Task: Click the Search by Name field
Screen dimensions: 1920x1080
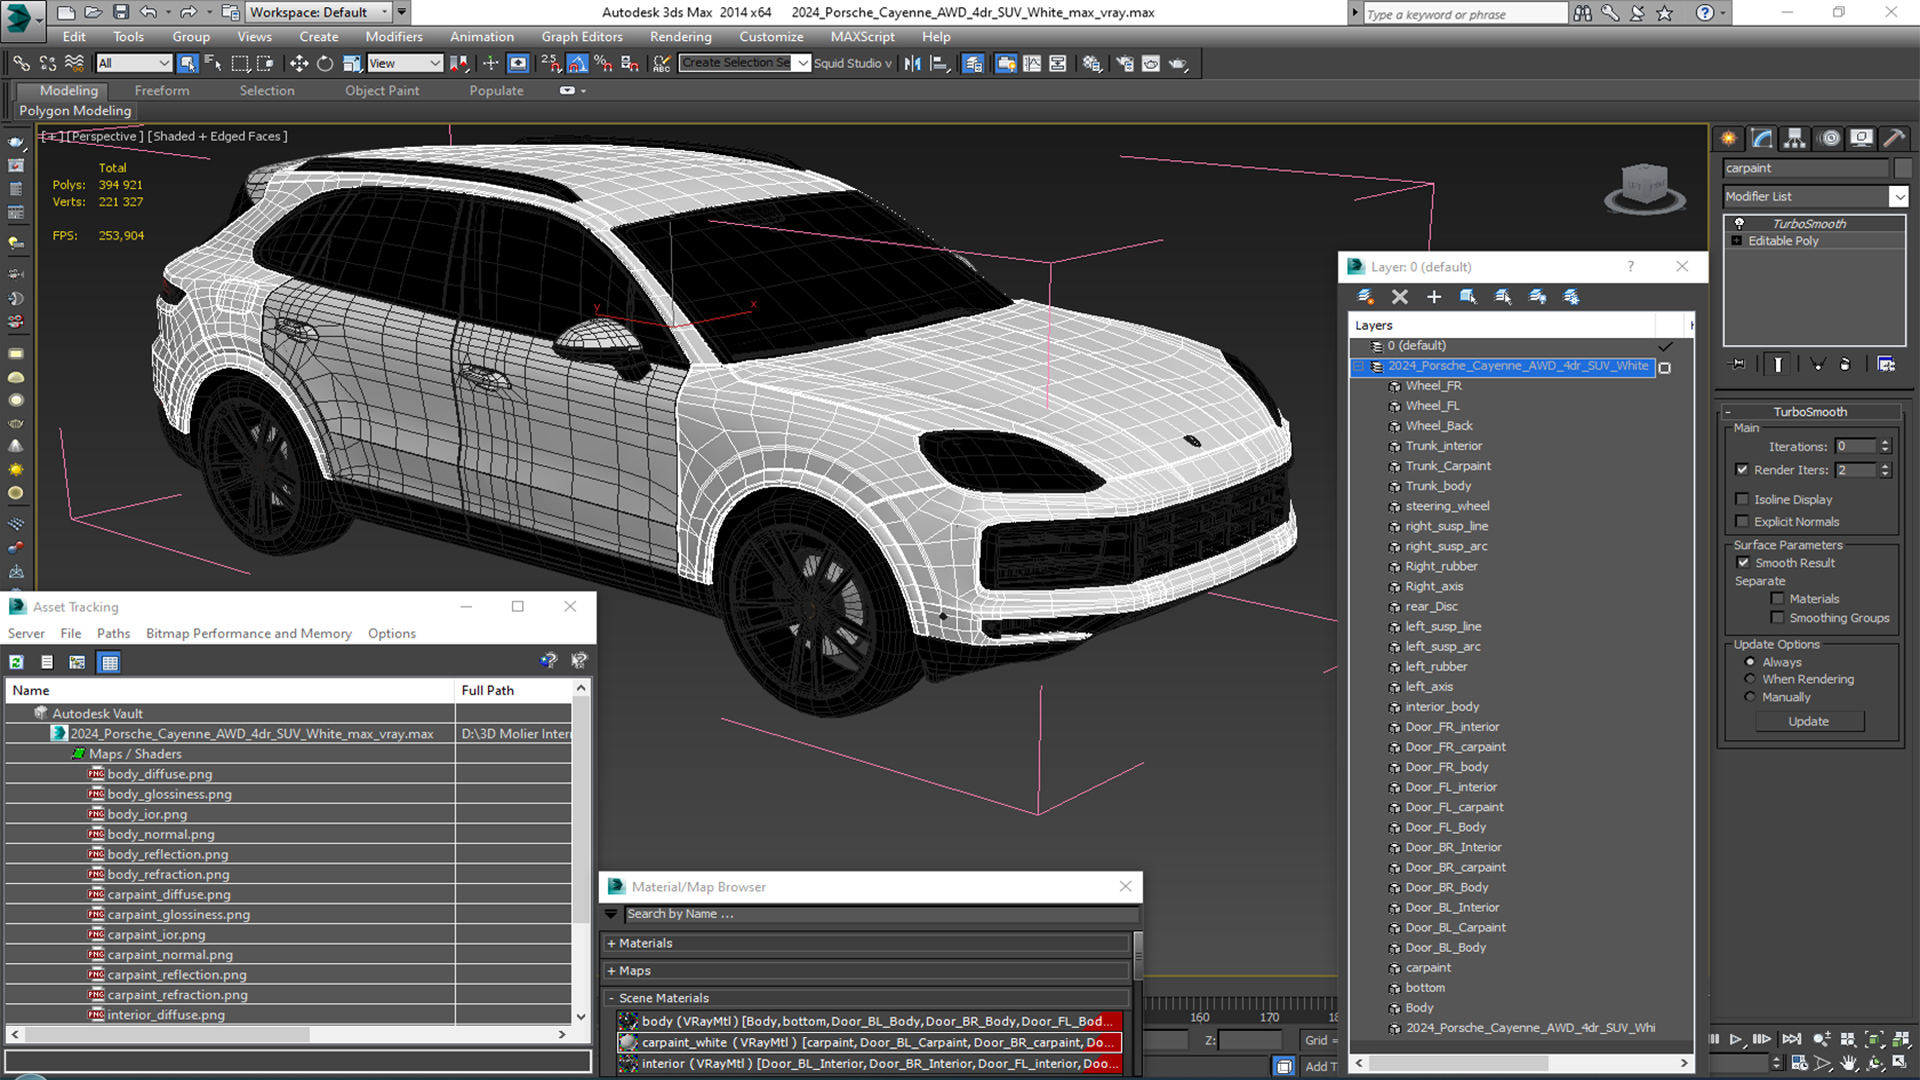Action: [880, 914]
